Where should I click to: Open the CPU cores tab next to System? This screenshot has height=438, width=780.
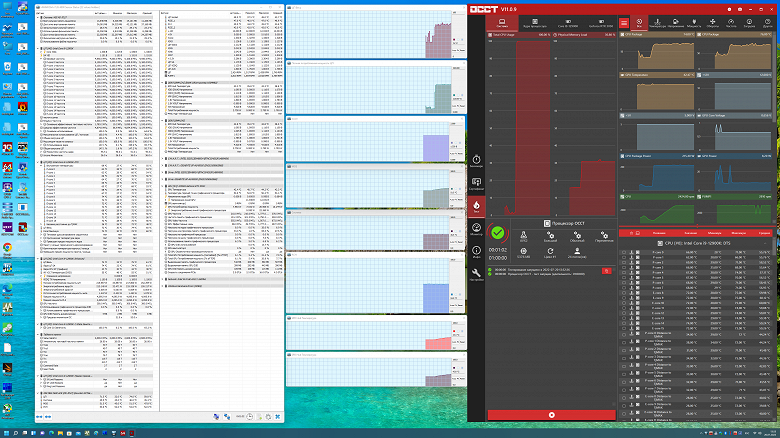(535, 23)
